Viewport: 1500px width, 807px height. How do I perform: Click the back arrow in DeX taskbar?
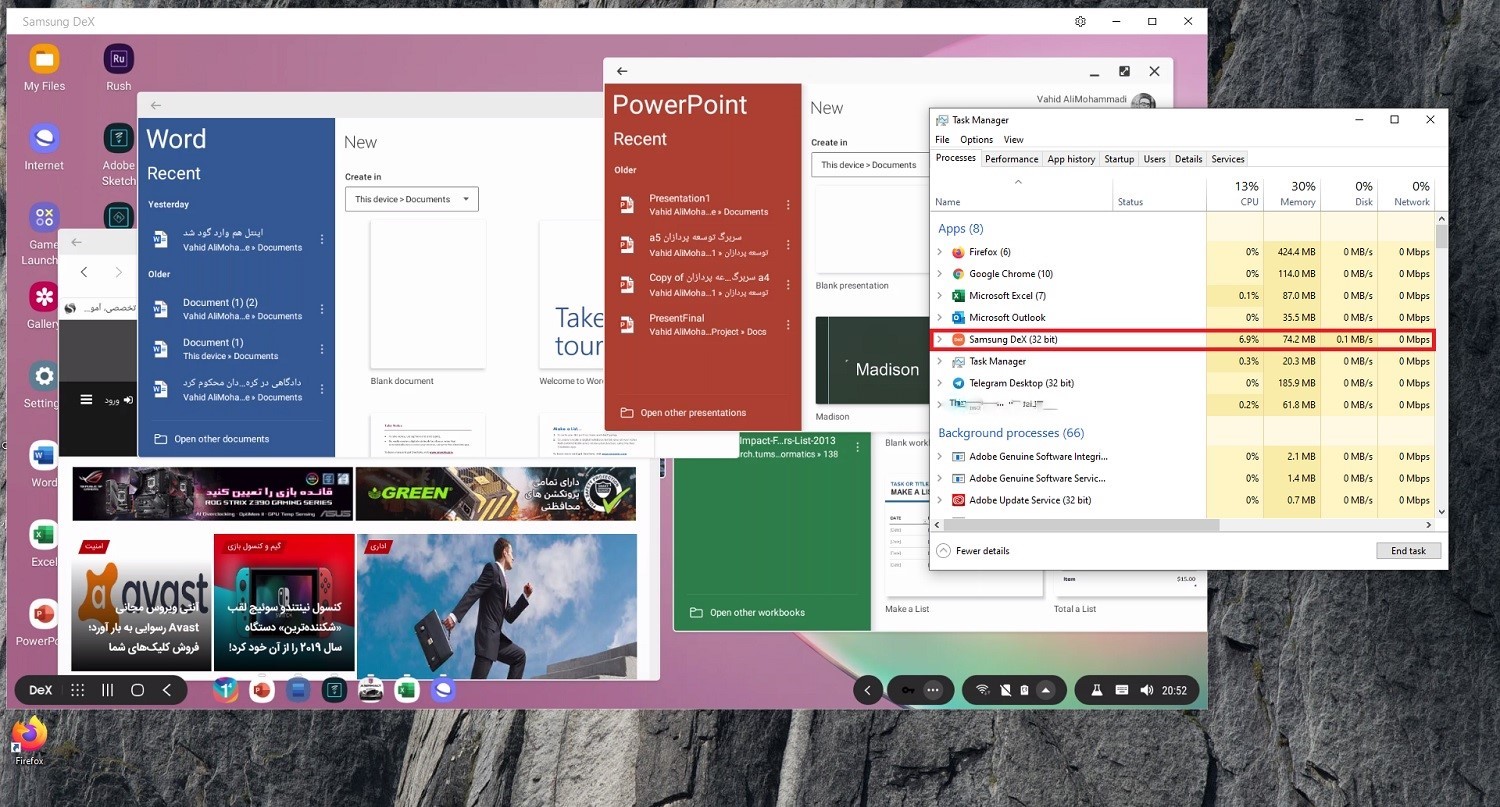[167, 690]
